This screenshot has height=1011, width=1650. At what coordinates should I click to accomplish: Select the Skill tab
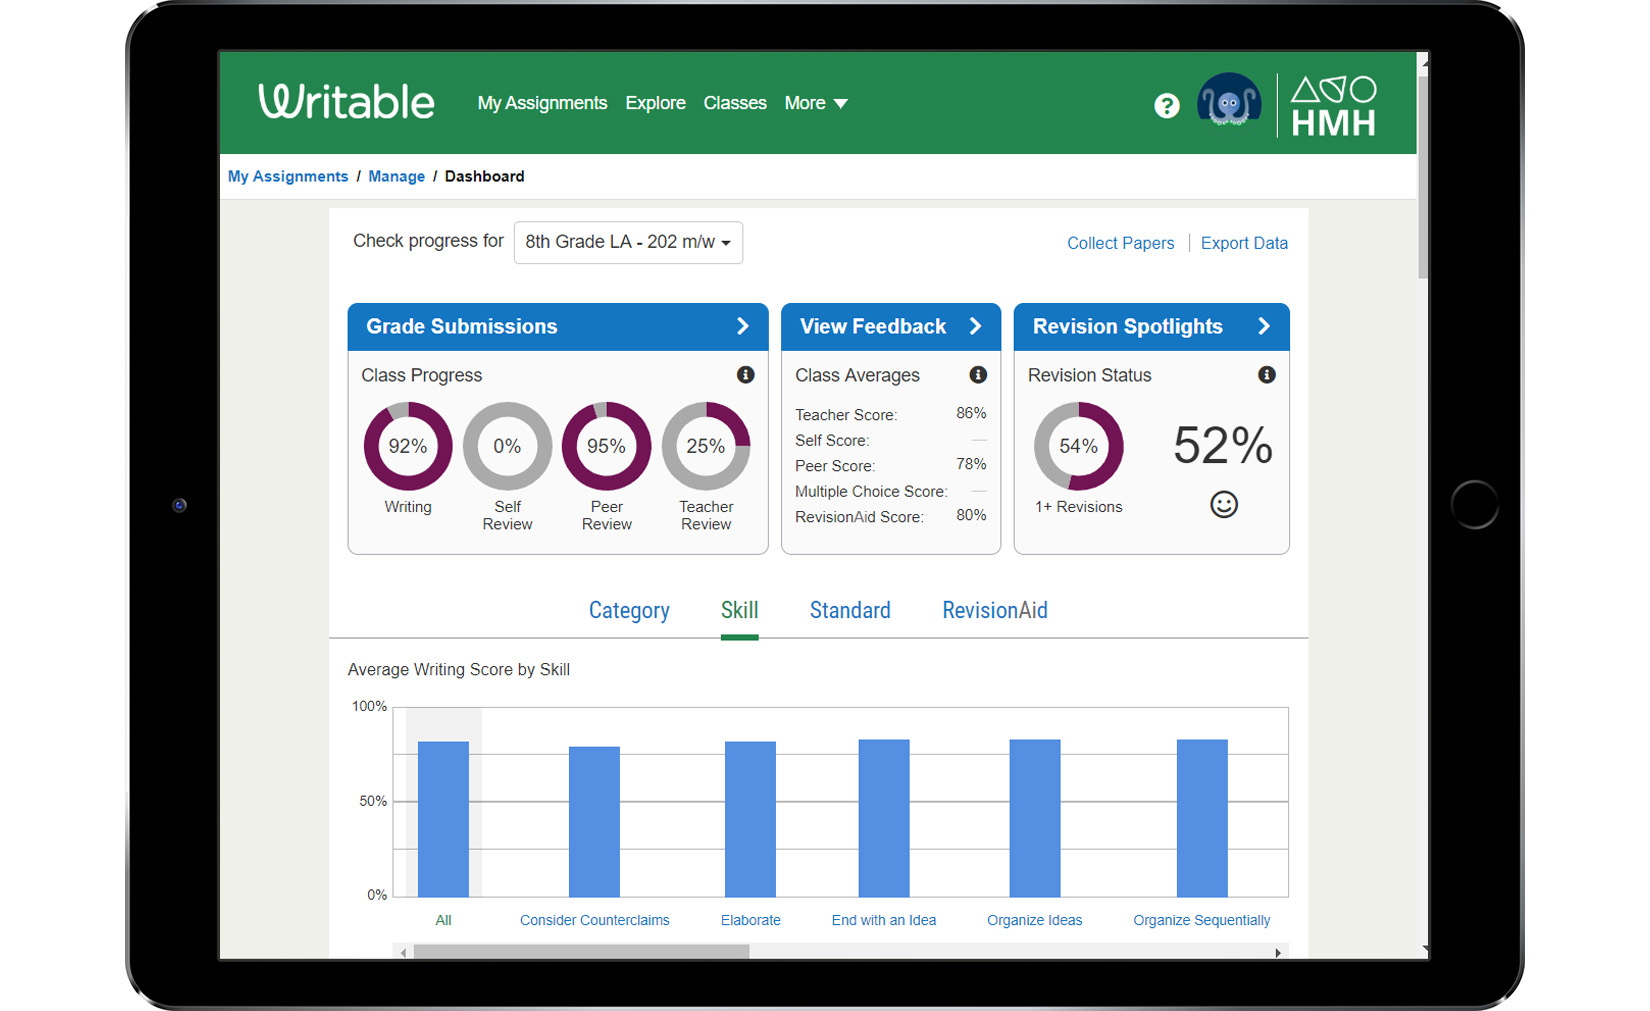tap(739, 610)
